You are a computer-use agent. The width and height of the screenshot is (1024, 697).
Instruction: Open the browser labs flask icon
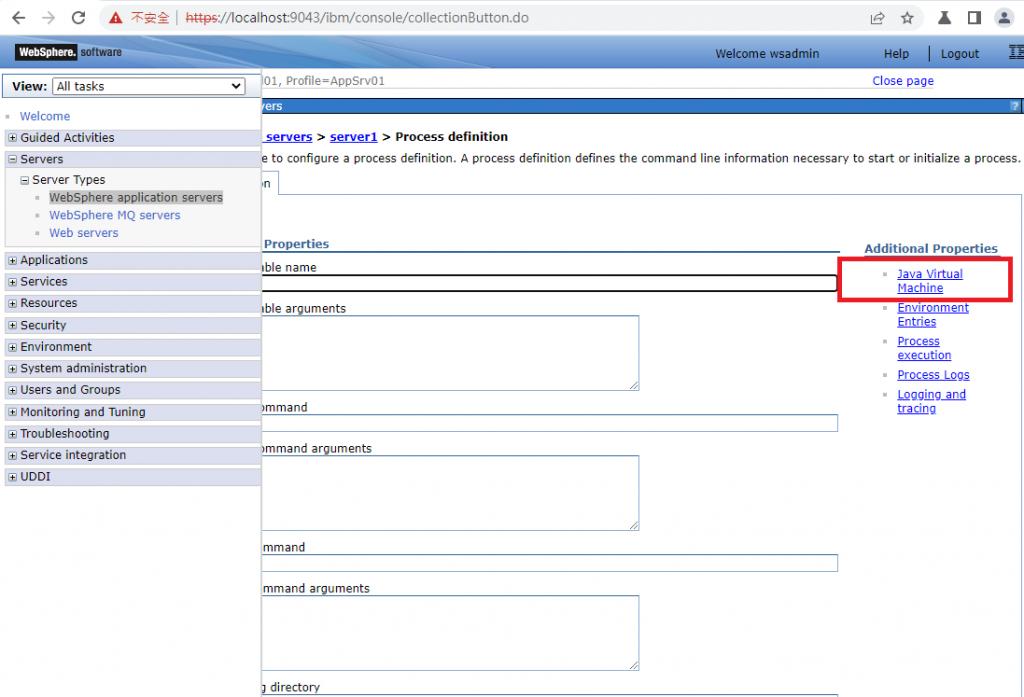[944, 18]
